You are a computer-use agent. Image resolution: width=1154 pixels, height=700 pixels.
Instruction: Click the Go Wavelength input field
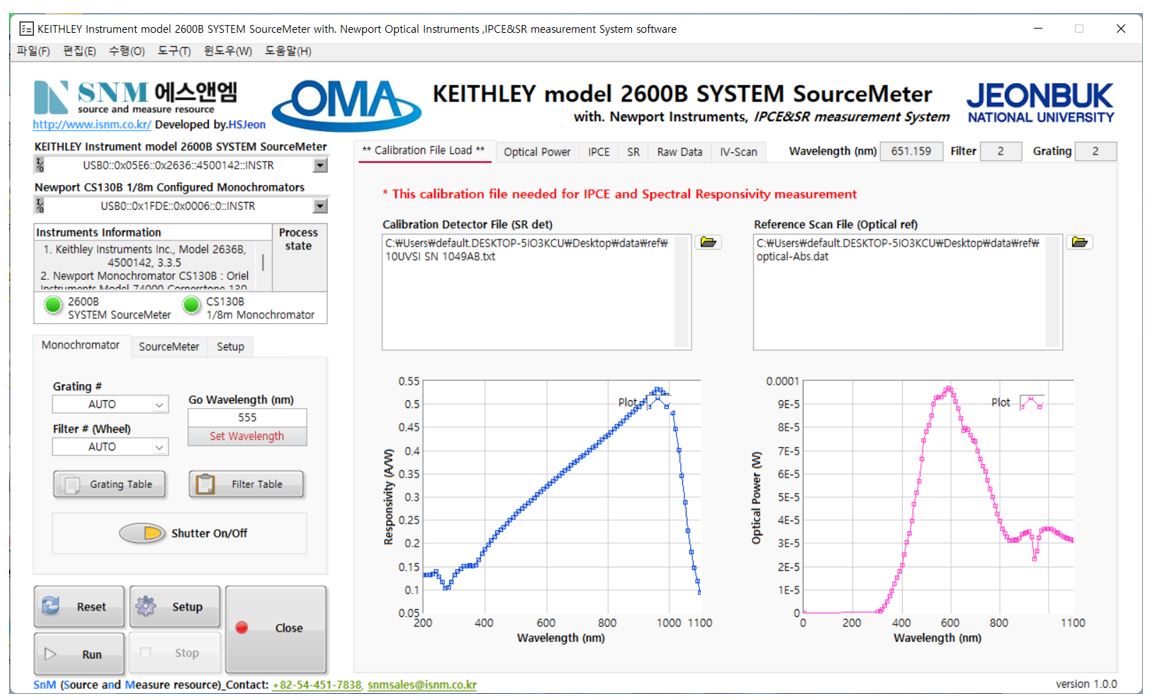point(247,418)
